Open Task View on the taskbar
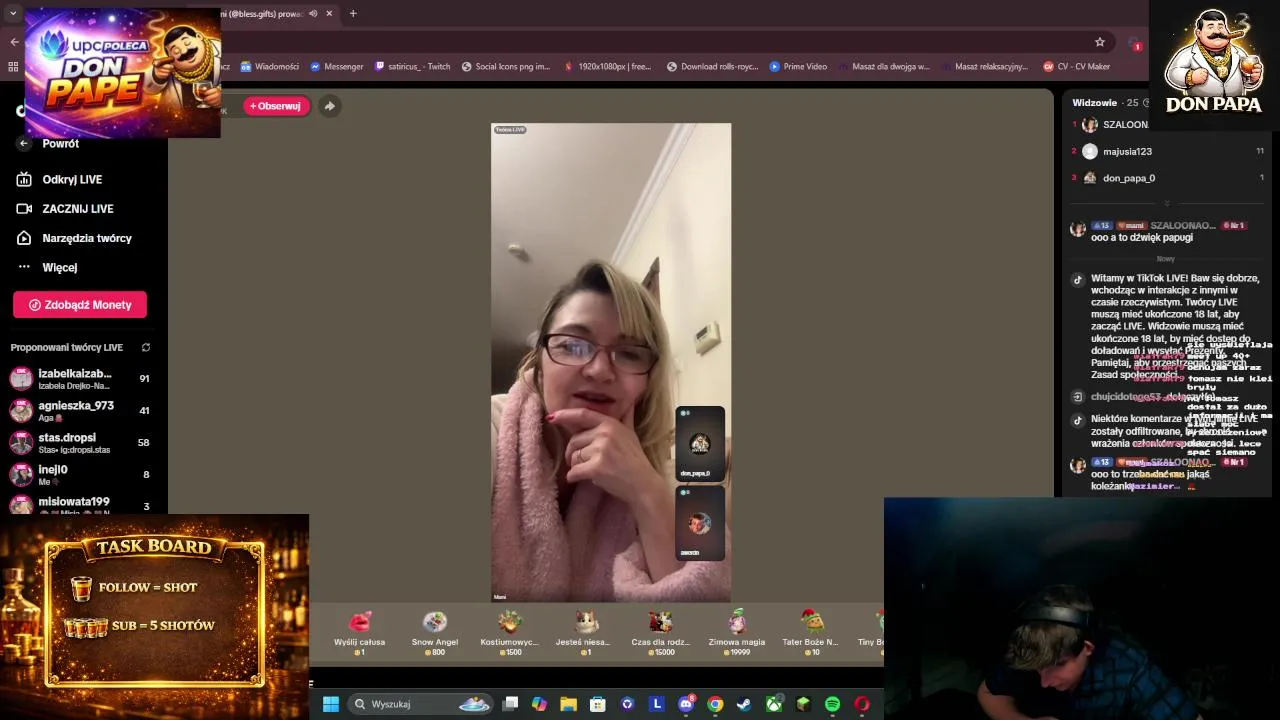Image resolution: width=1280 pixels, height=720 pixels. [510, 704]
